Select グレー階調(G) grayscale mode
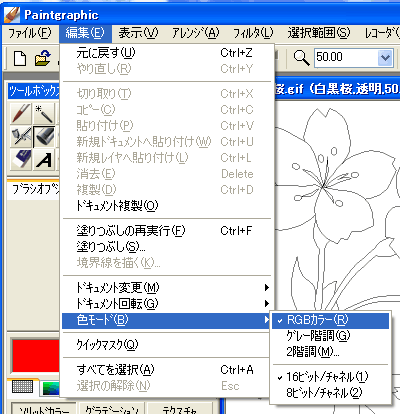The height and width of the screenshot is (414, 400). [x=330, y=336]
